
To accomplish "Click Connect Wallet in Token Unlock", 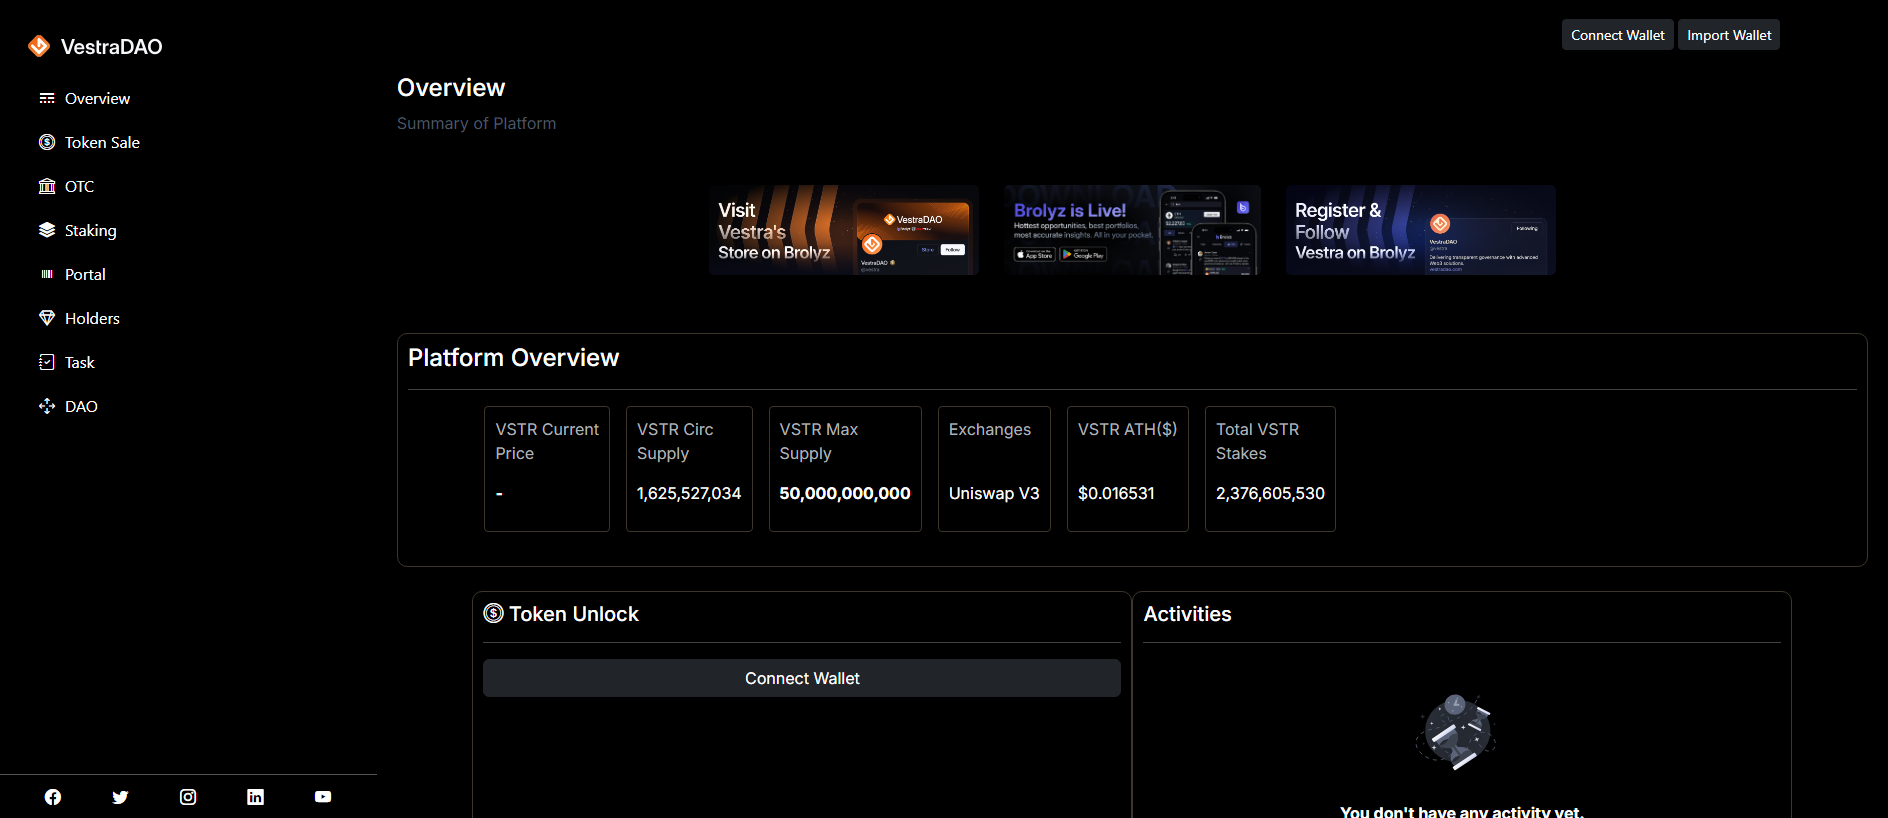I will (x=802, y=678).
